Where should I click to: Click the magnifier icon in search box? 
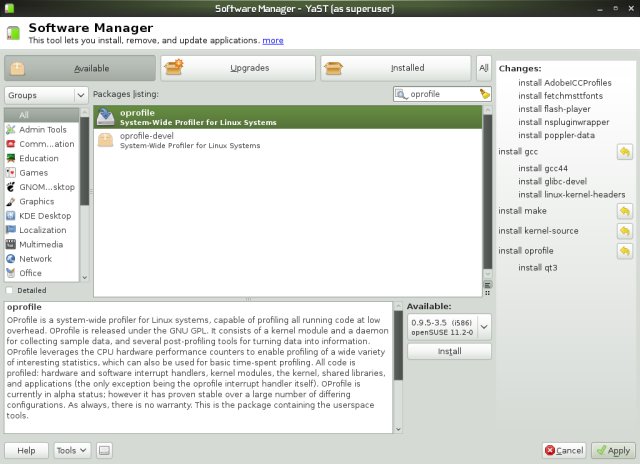(401, 94)
